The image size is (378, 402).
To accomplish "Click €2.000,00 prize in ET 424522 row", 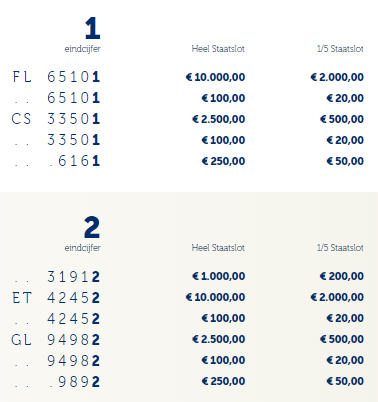I will tap(337, 297).
